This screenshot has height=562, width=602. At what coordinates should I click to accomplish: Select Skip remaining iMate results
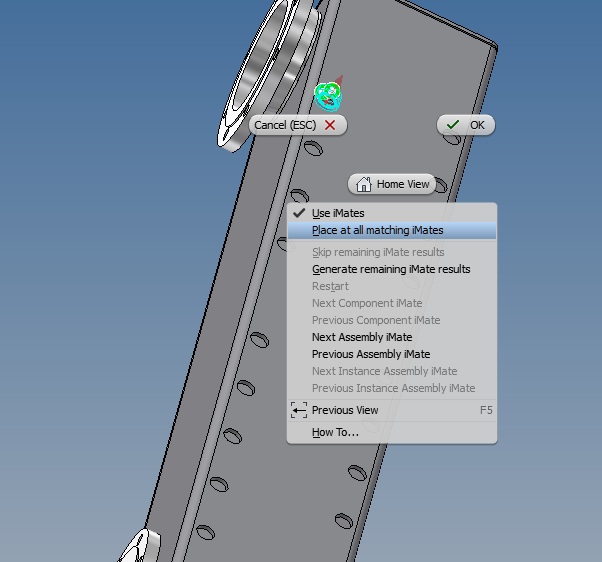pos(378,252)
